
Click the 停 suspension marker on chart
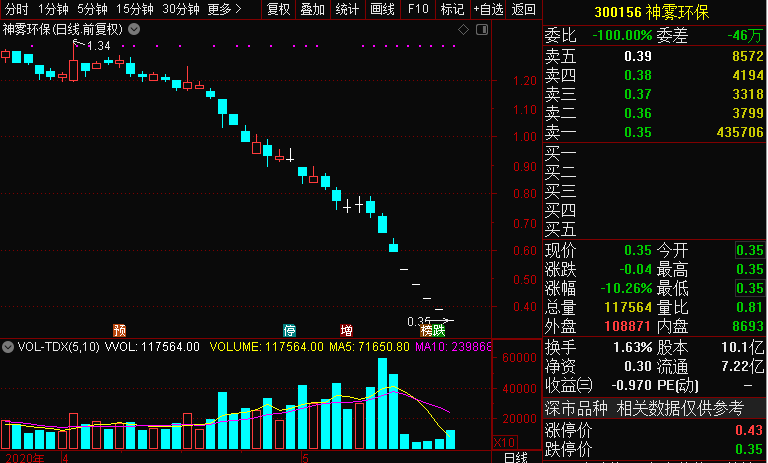(289, 330)
